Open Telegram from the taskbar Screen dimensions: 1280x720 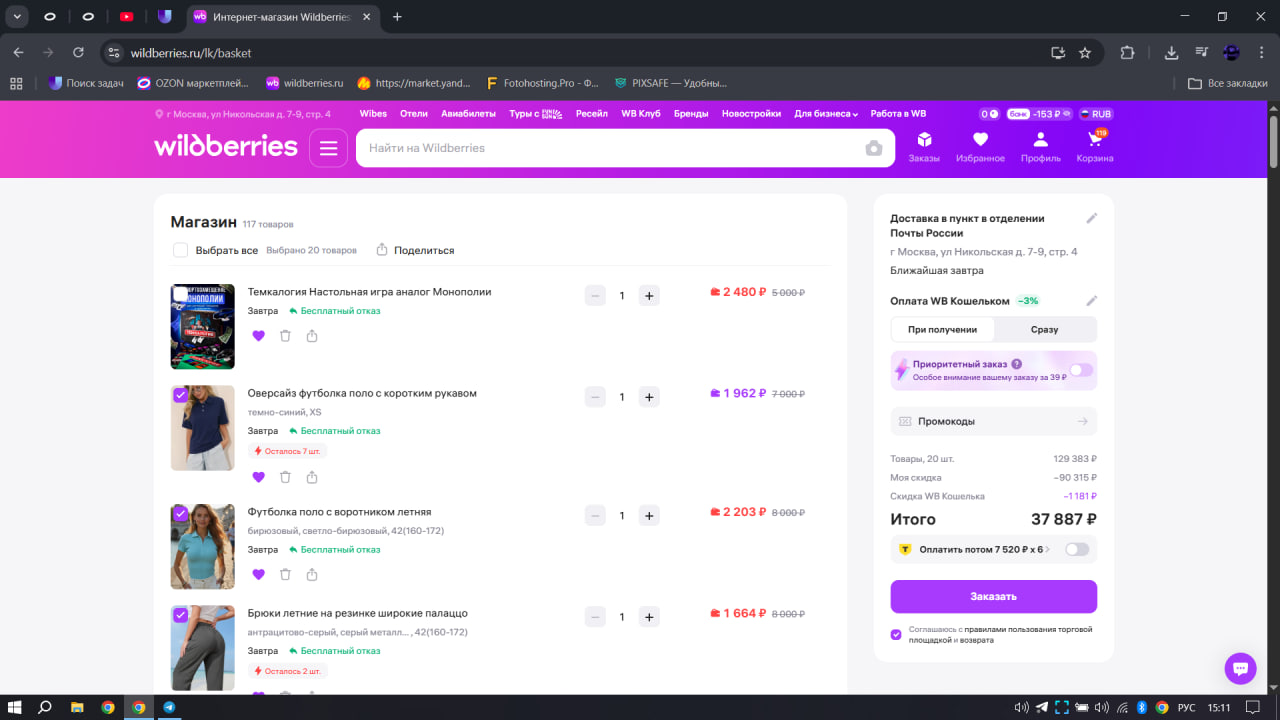169,707
